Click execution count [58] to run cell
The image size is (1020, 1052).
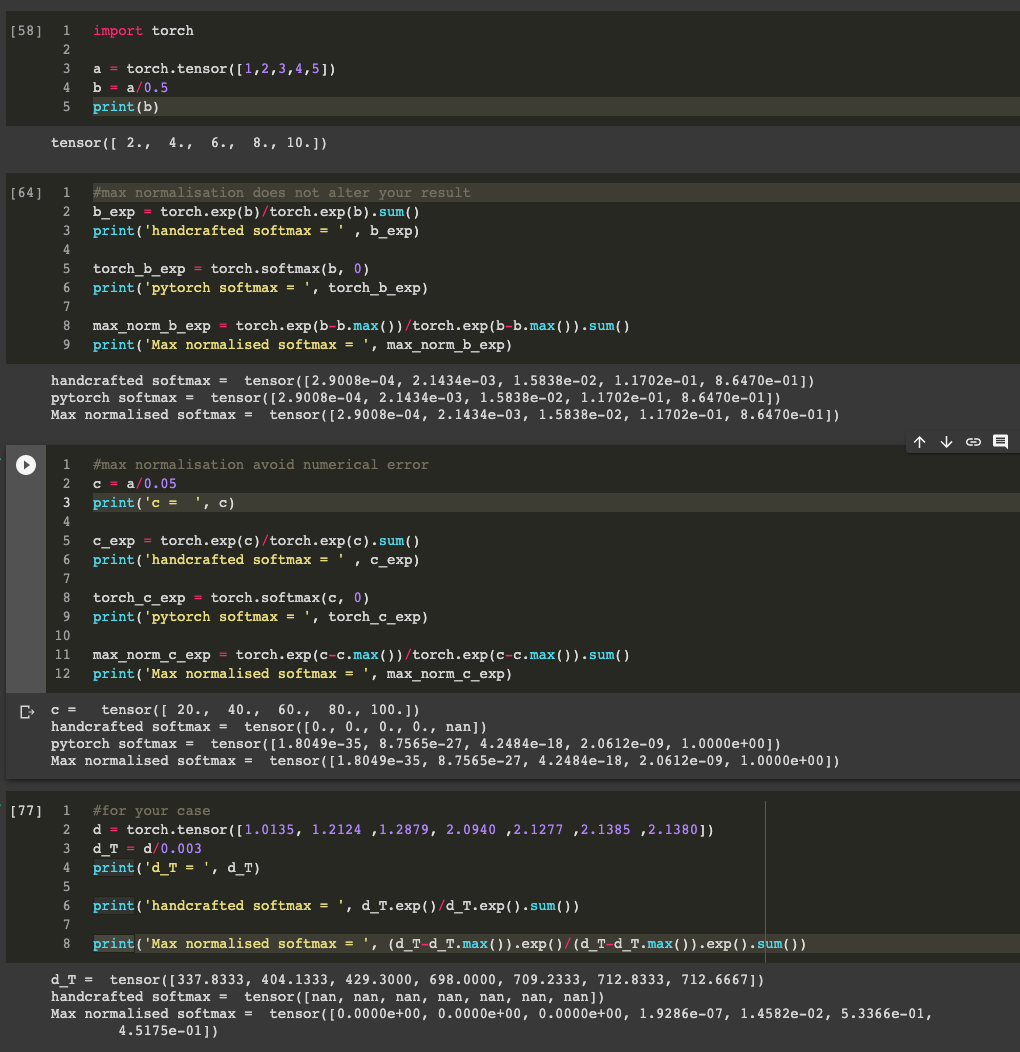(x=25, y=31)
